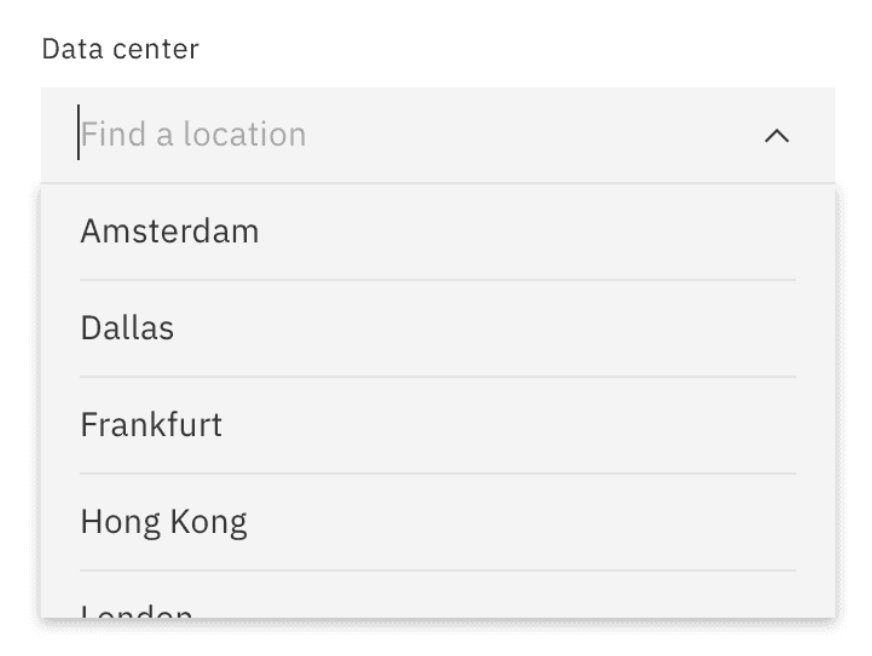Select Hong Kong as the location
Screen dimensions: 872x656
click(163, 521)
